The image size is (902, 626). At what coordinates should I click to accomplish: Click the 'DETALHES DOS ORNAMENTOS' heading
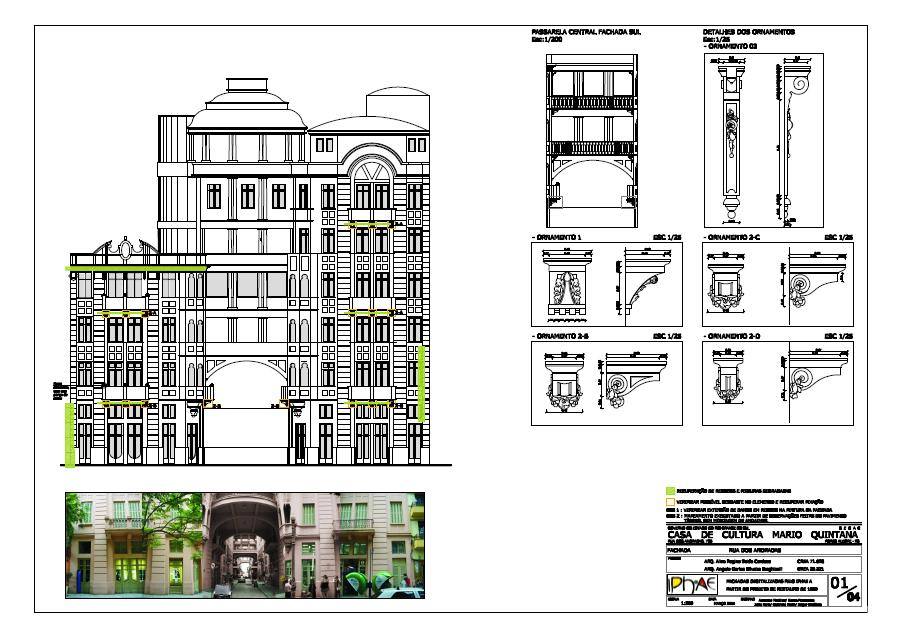(748, 32)
